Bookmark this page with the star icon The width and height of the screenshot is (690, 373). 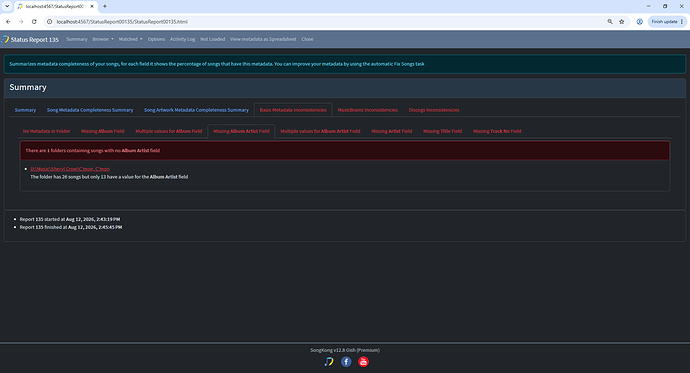click(x=622, y=22)
